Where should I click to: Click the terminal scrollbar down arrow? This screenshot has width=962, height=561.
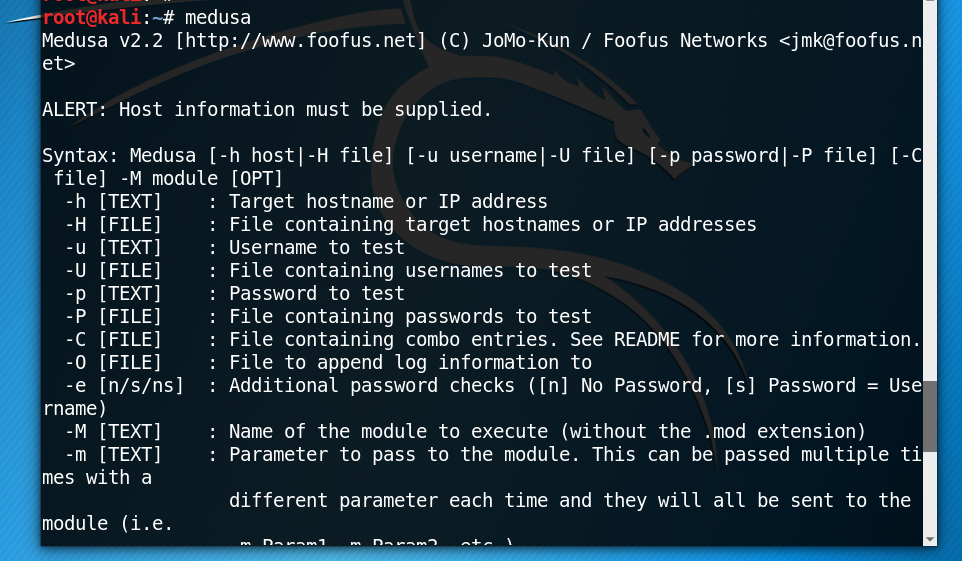point(929,539)
